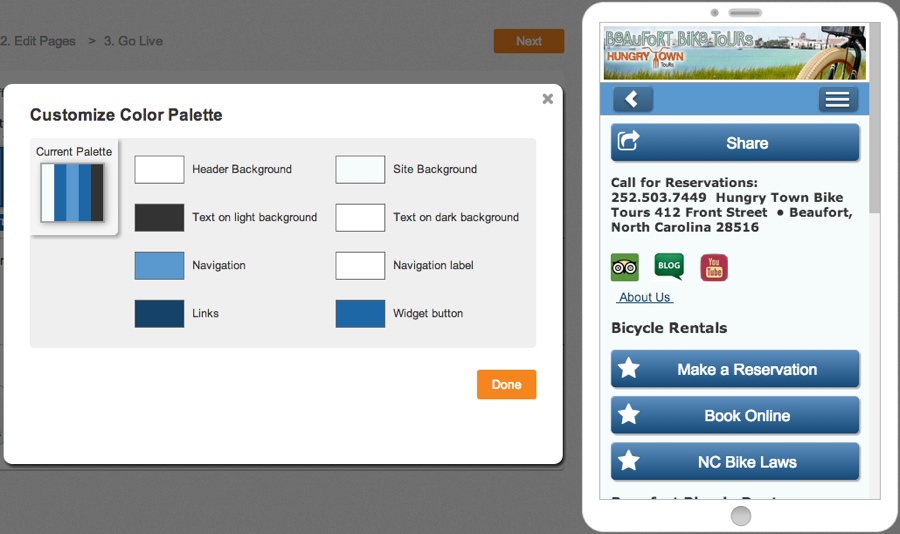Open the green BLOG icon
This screenshot has width=900, height=534.
(669, 266)
